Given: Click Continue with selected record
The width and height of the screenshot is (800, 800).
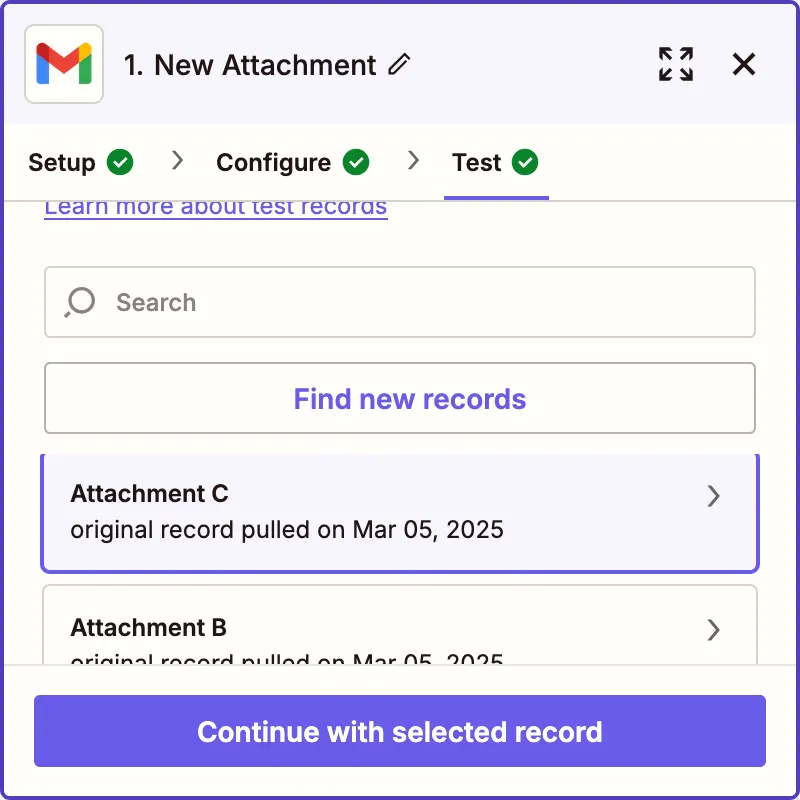Looking at the screenshot, I should 399,732.
